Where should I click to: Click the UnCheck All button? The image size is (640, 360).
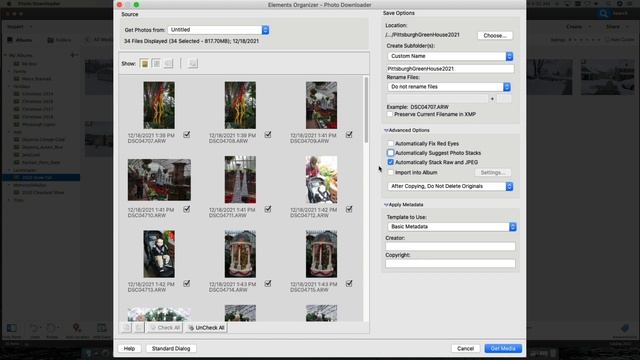pyautogui.click(x=206, y=328)
